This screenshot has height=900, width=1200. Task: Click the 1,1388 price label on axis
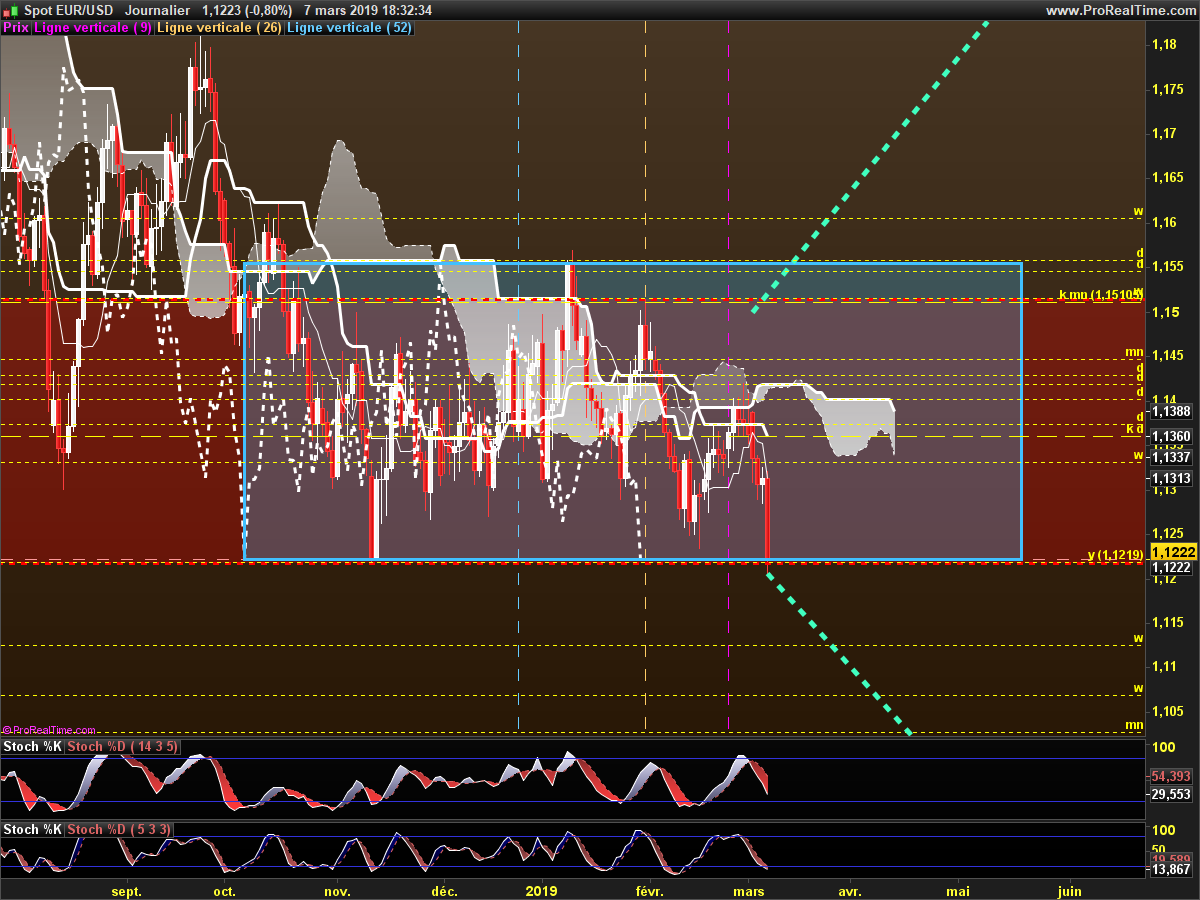click(x=1171, y=411)
